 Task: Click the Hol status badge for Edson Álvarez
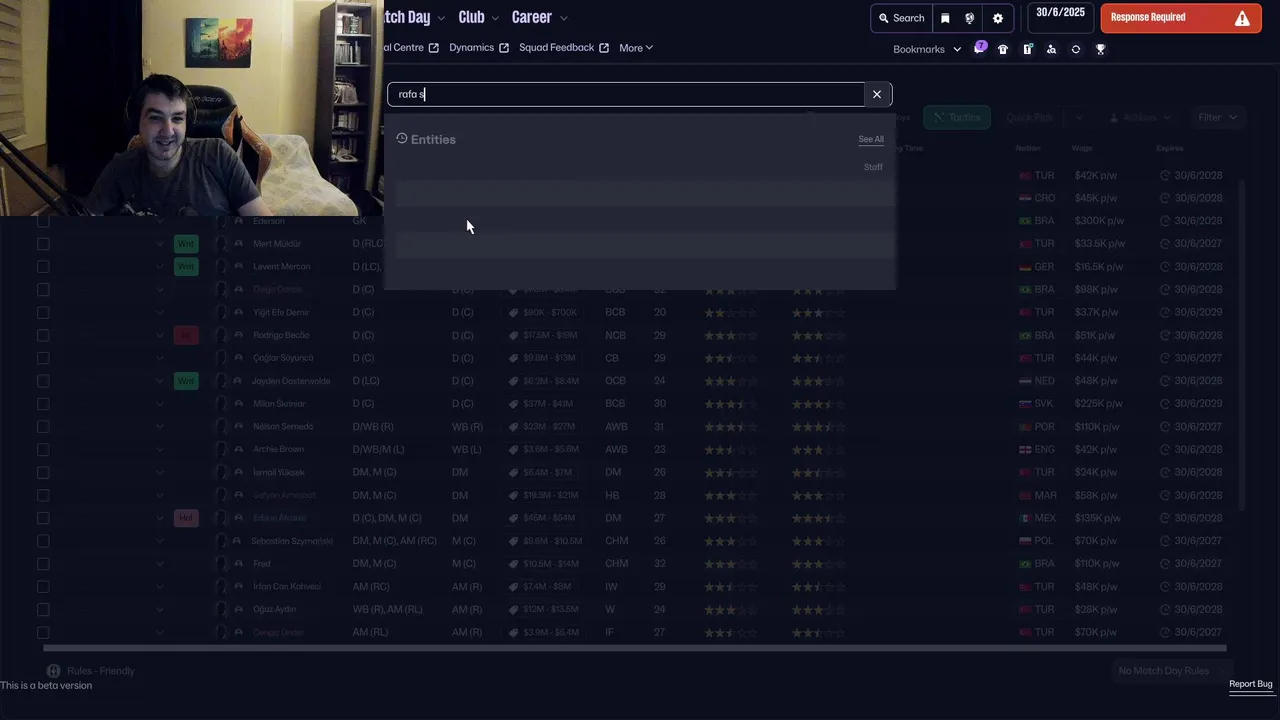186,518
